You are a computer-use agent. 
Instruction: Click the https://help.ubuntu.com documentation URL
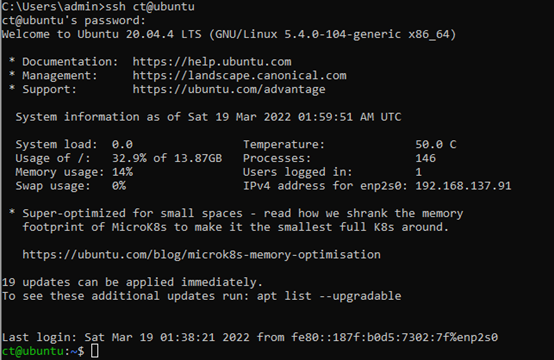tap(212, 62)
